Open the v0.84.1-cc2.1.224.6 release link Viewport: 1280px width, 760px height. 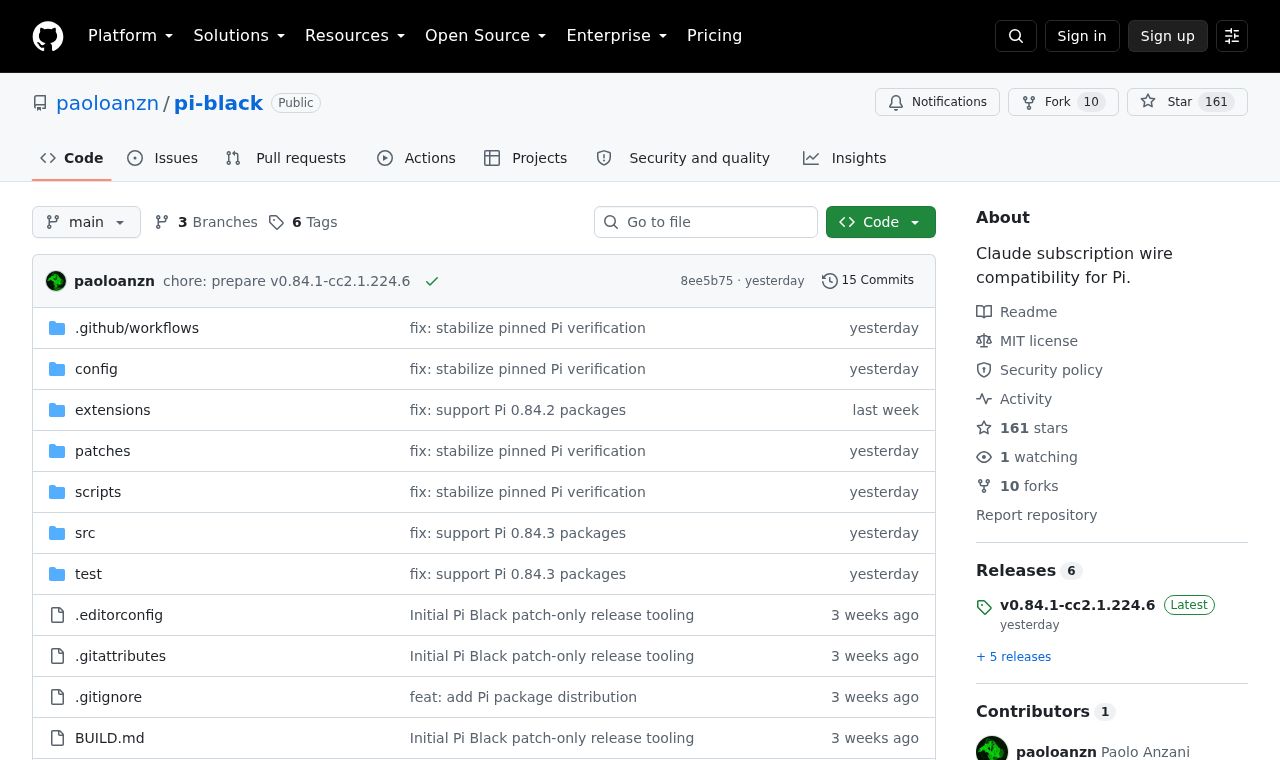pyautogui.click(x=1077, y=605)
